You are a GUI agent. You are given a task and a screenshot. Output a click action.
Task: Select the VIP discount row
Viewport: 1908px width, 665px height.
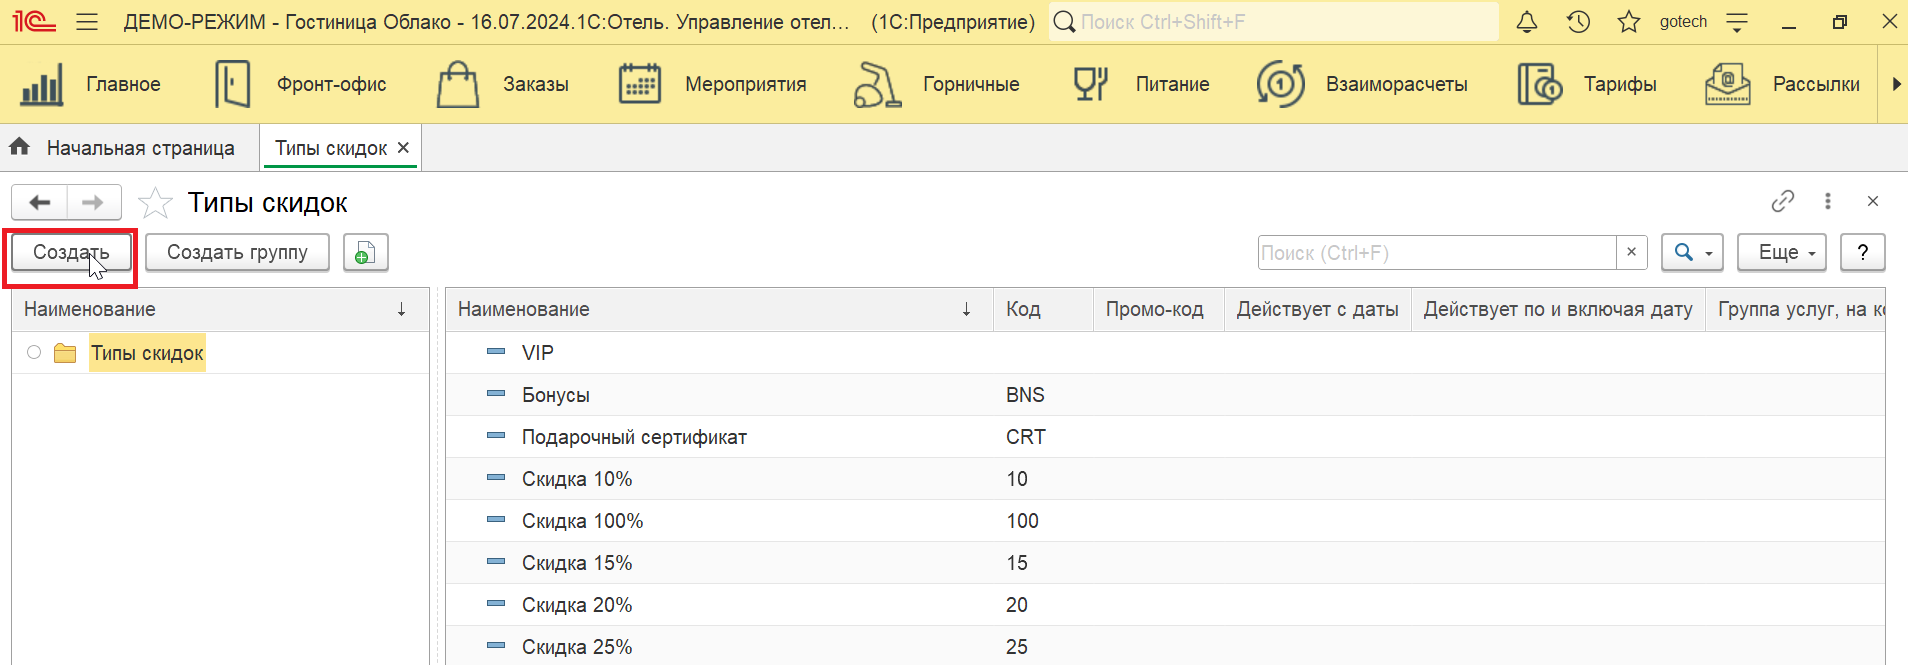(x=1165, y=353)
